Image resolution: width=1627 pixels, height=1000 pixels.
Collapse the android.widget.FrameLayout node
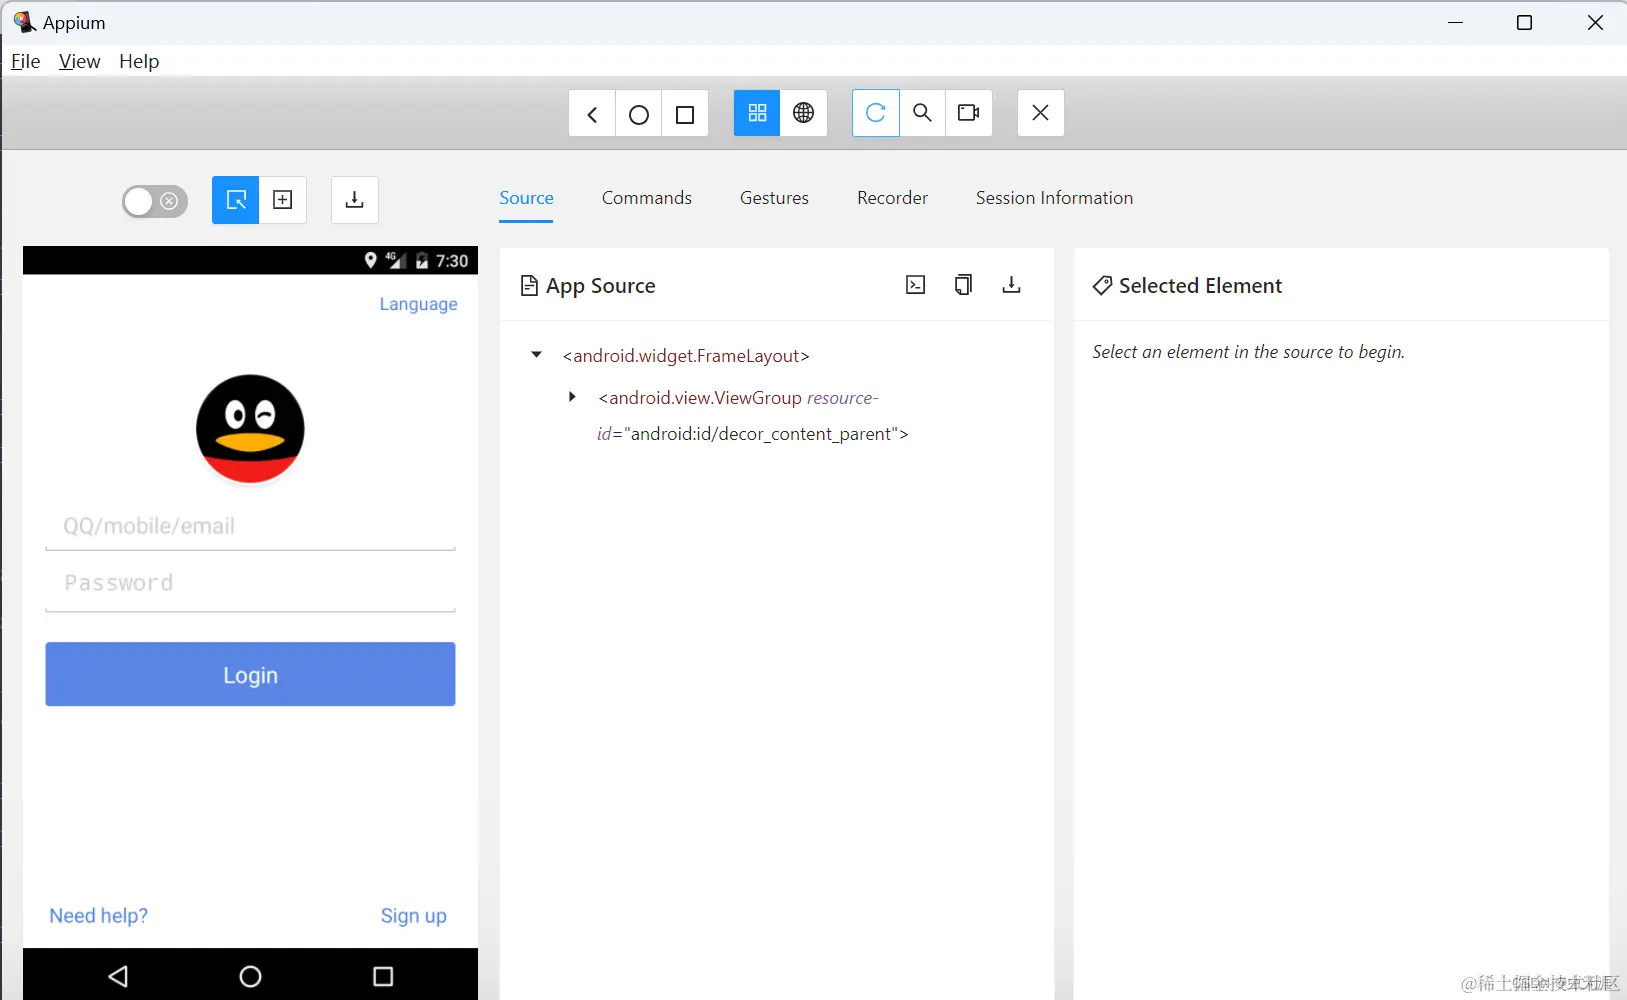coord(537,355)
